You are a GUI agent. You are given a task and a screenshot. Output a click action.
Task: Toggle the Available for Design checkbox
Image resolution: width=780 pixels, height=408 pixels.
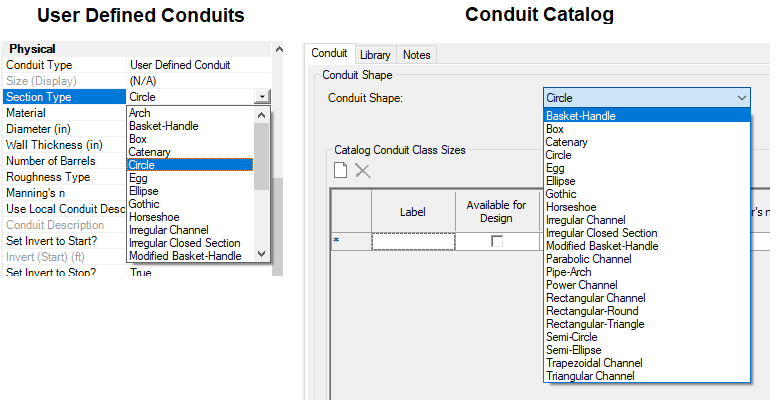[x=497, y=242]
